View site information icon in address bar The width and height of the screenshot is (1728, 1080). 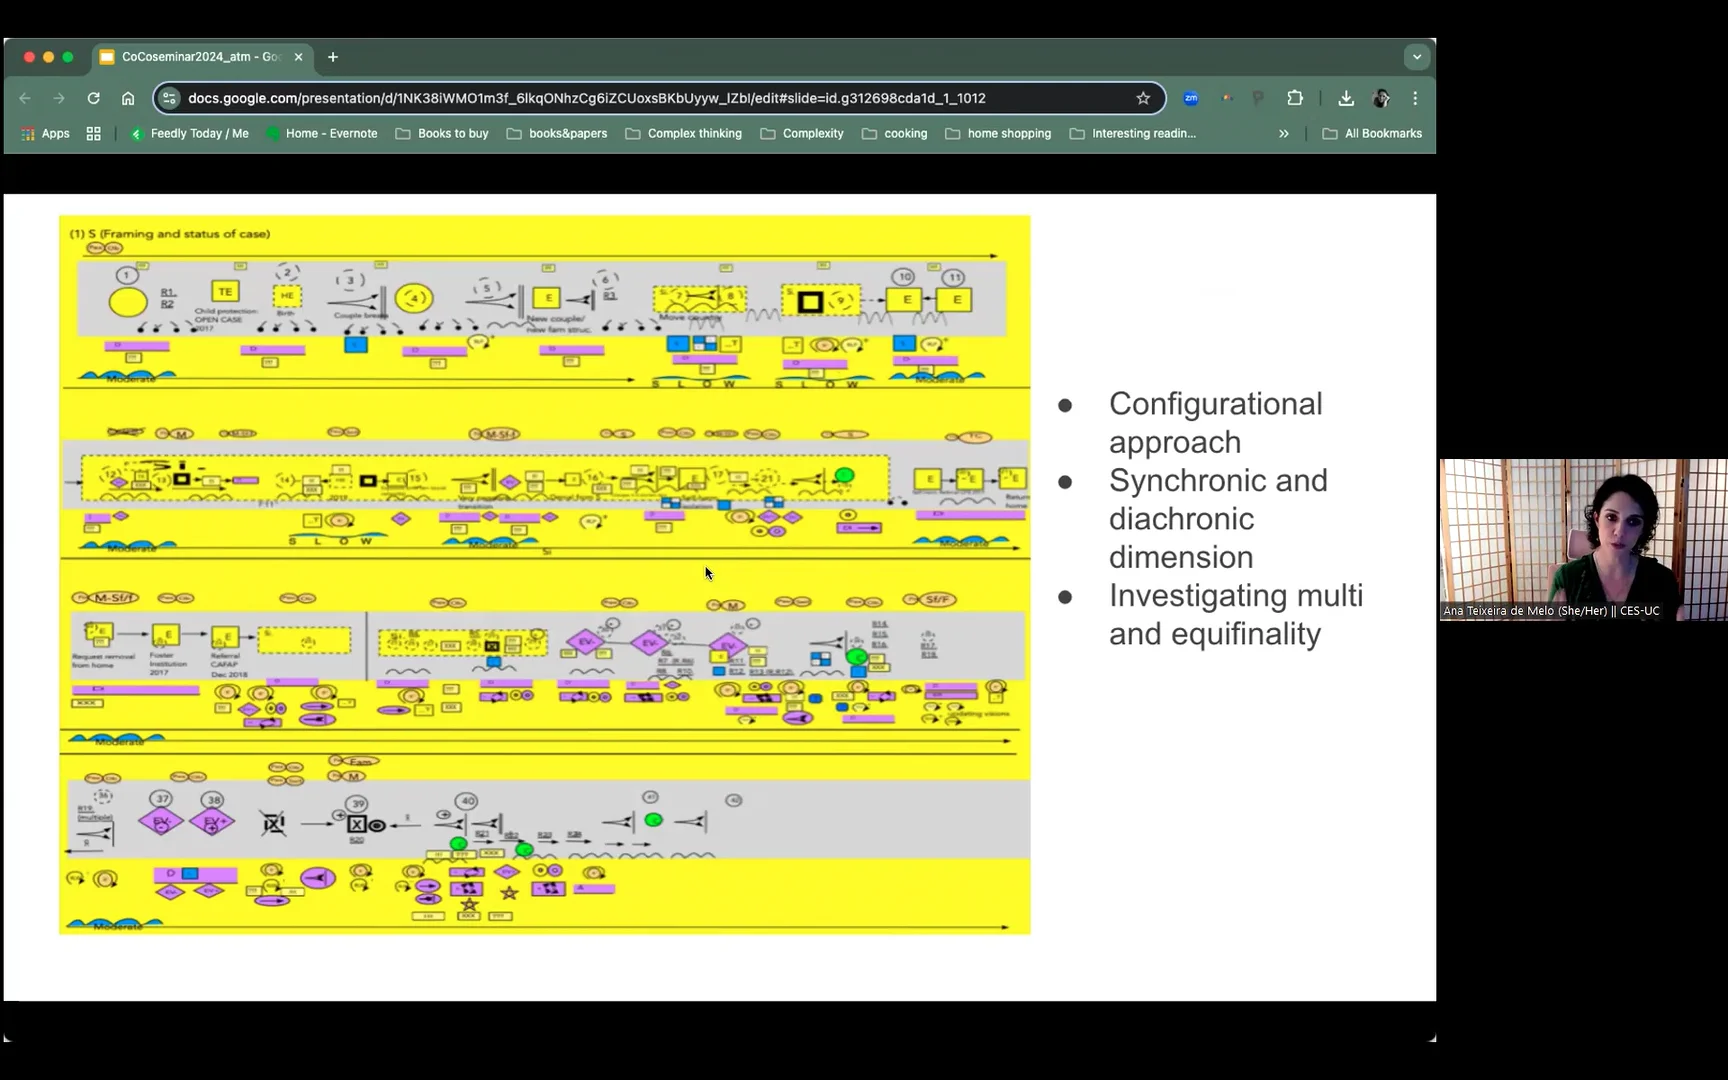[x=169, y=98]
